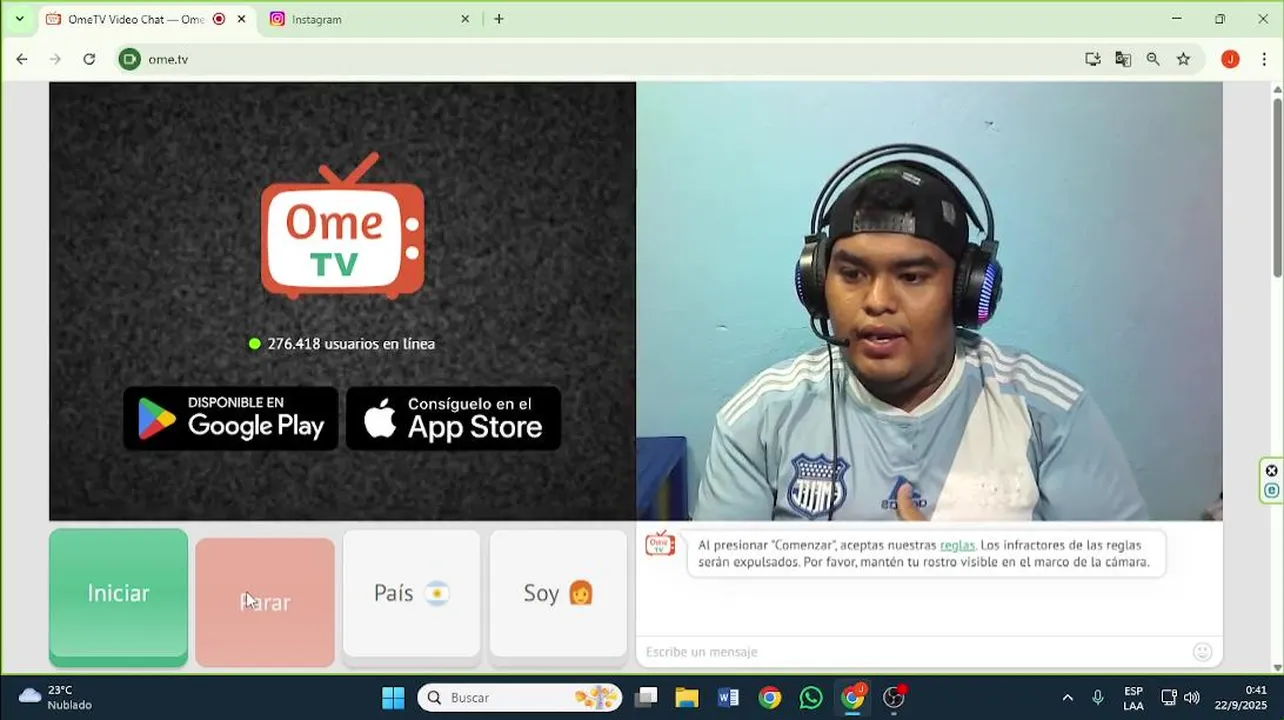
Task: Open WhatsApp from taskbar
Action: click(x=811, y=697)
